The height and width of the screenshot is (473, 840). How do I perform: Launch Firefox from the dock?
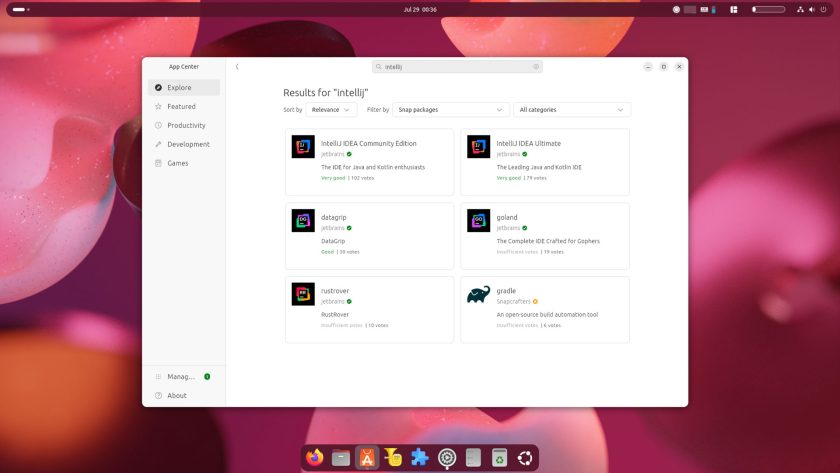click(x=314, y=457)
